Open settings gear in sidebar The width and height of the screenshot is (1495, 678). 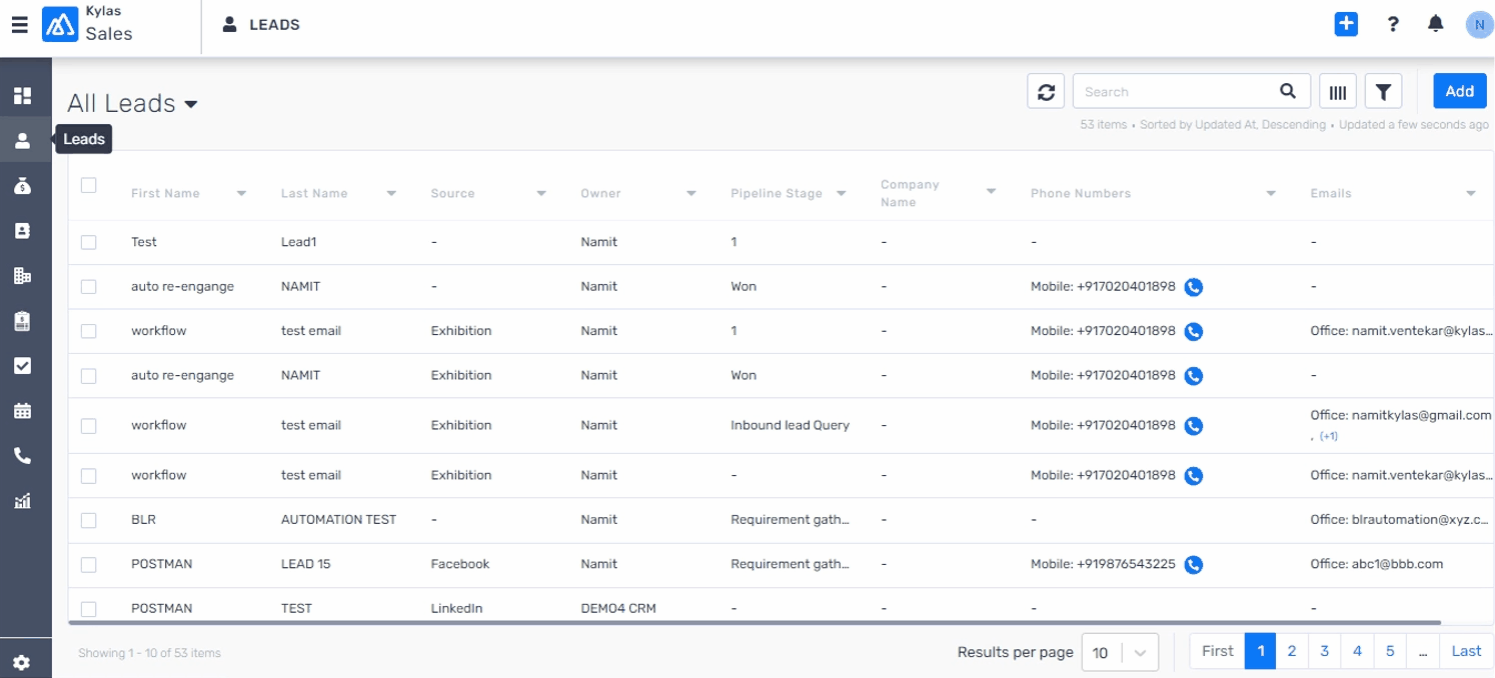click(x=22, y=663)
